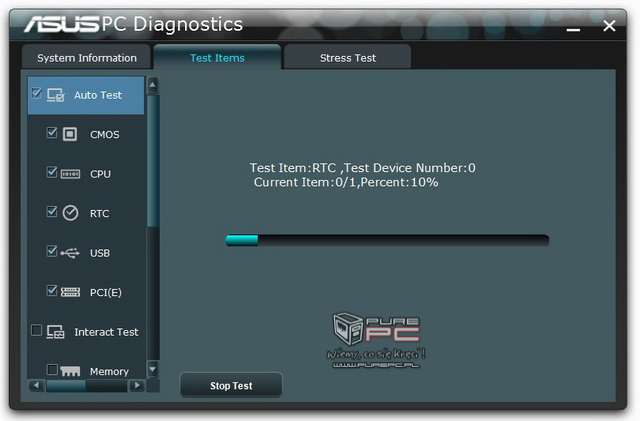Screen dimensions: 640x421
Task: Select the USB label
Action: tap(100, 253)
